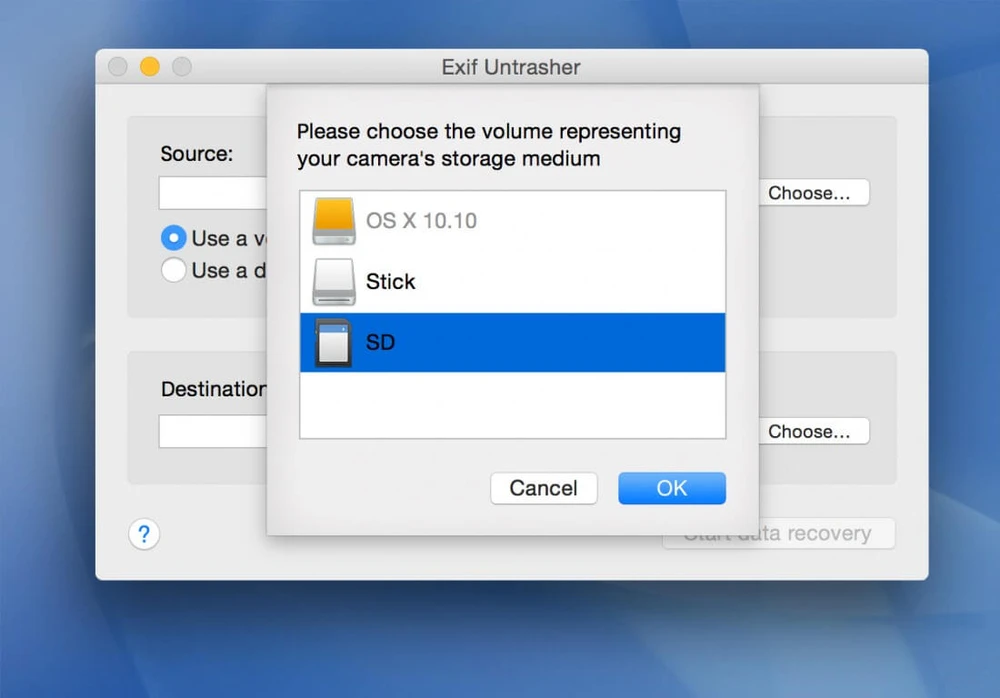Click into the Source path field
This screenshot has height=698, width=1000.
212,193
